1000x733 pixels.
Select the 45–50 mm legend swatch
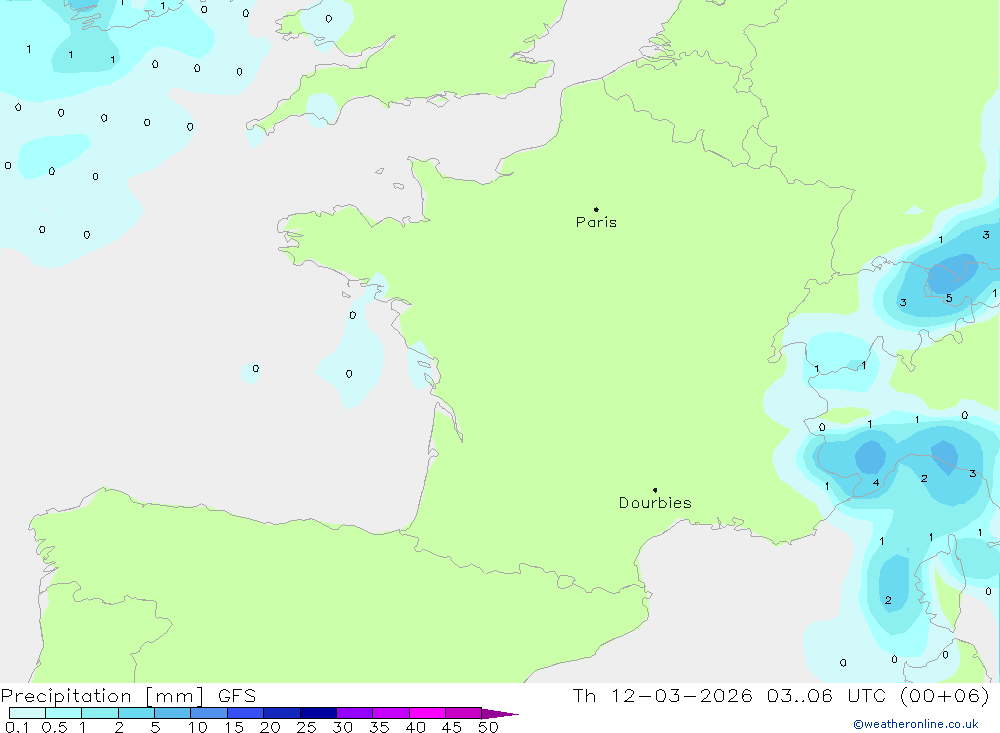point(464,713)
